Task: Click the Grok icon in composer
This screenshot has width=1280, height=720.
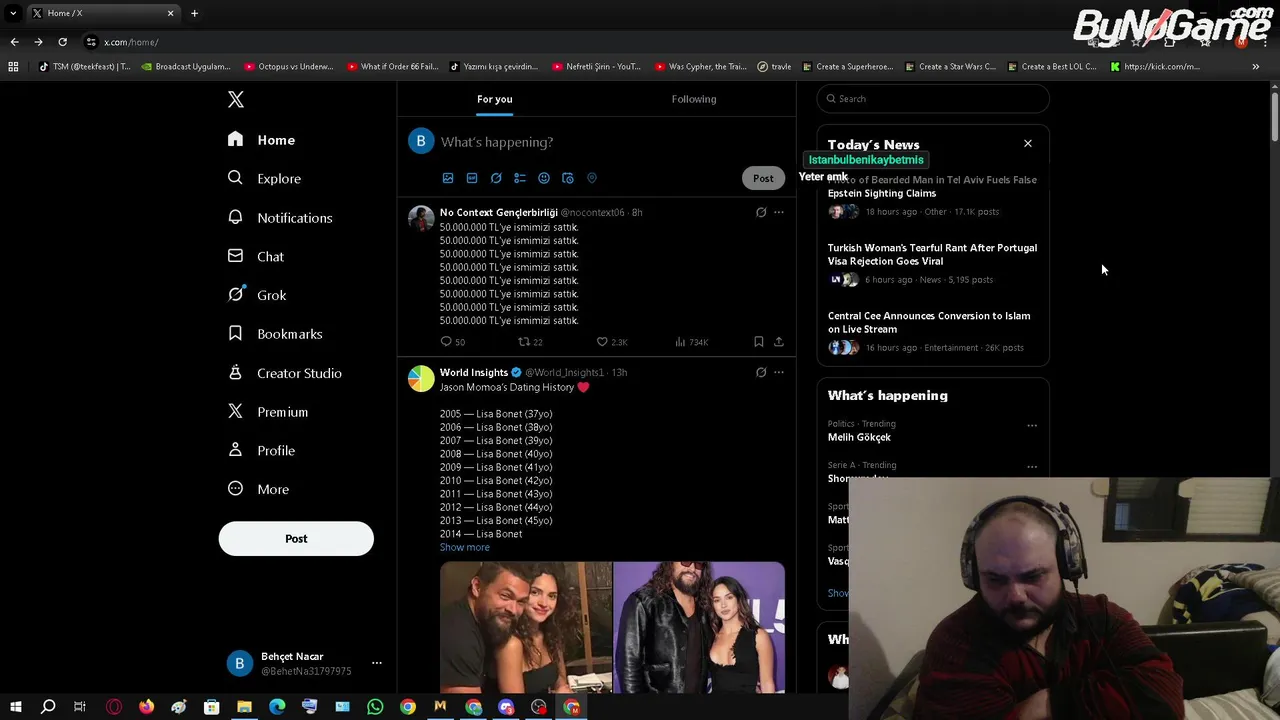Action: tap(496, 178)
